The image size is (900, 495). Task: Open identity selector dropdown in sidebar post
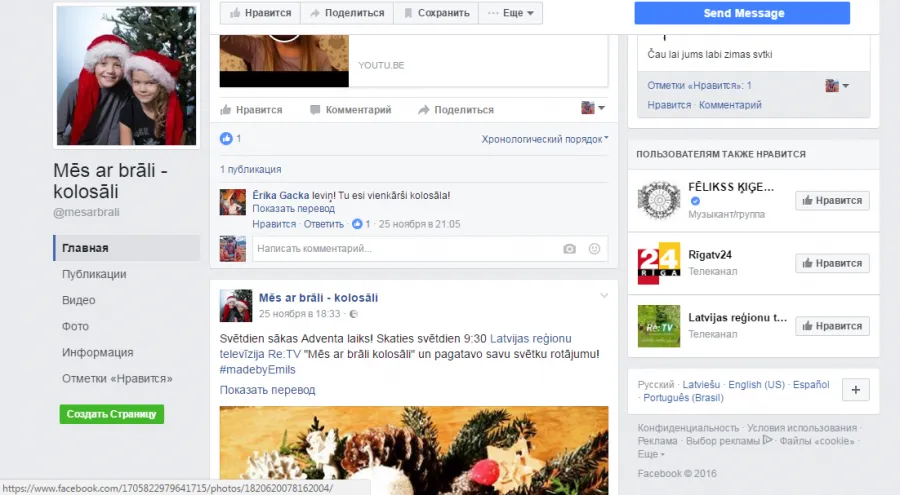point(837,86)
